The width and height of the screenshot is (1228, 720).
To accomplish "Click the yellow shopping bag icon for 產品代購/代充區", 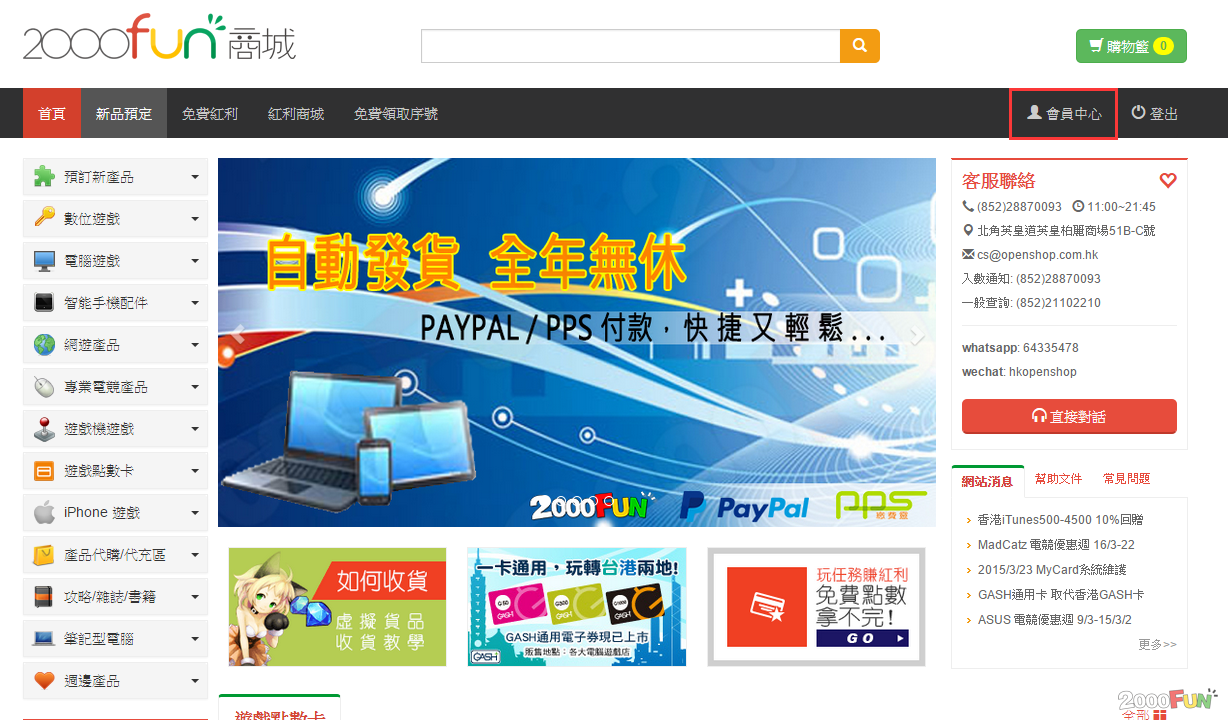I will coord(44,555).
